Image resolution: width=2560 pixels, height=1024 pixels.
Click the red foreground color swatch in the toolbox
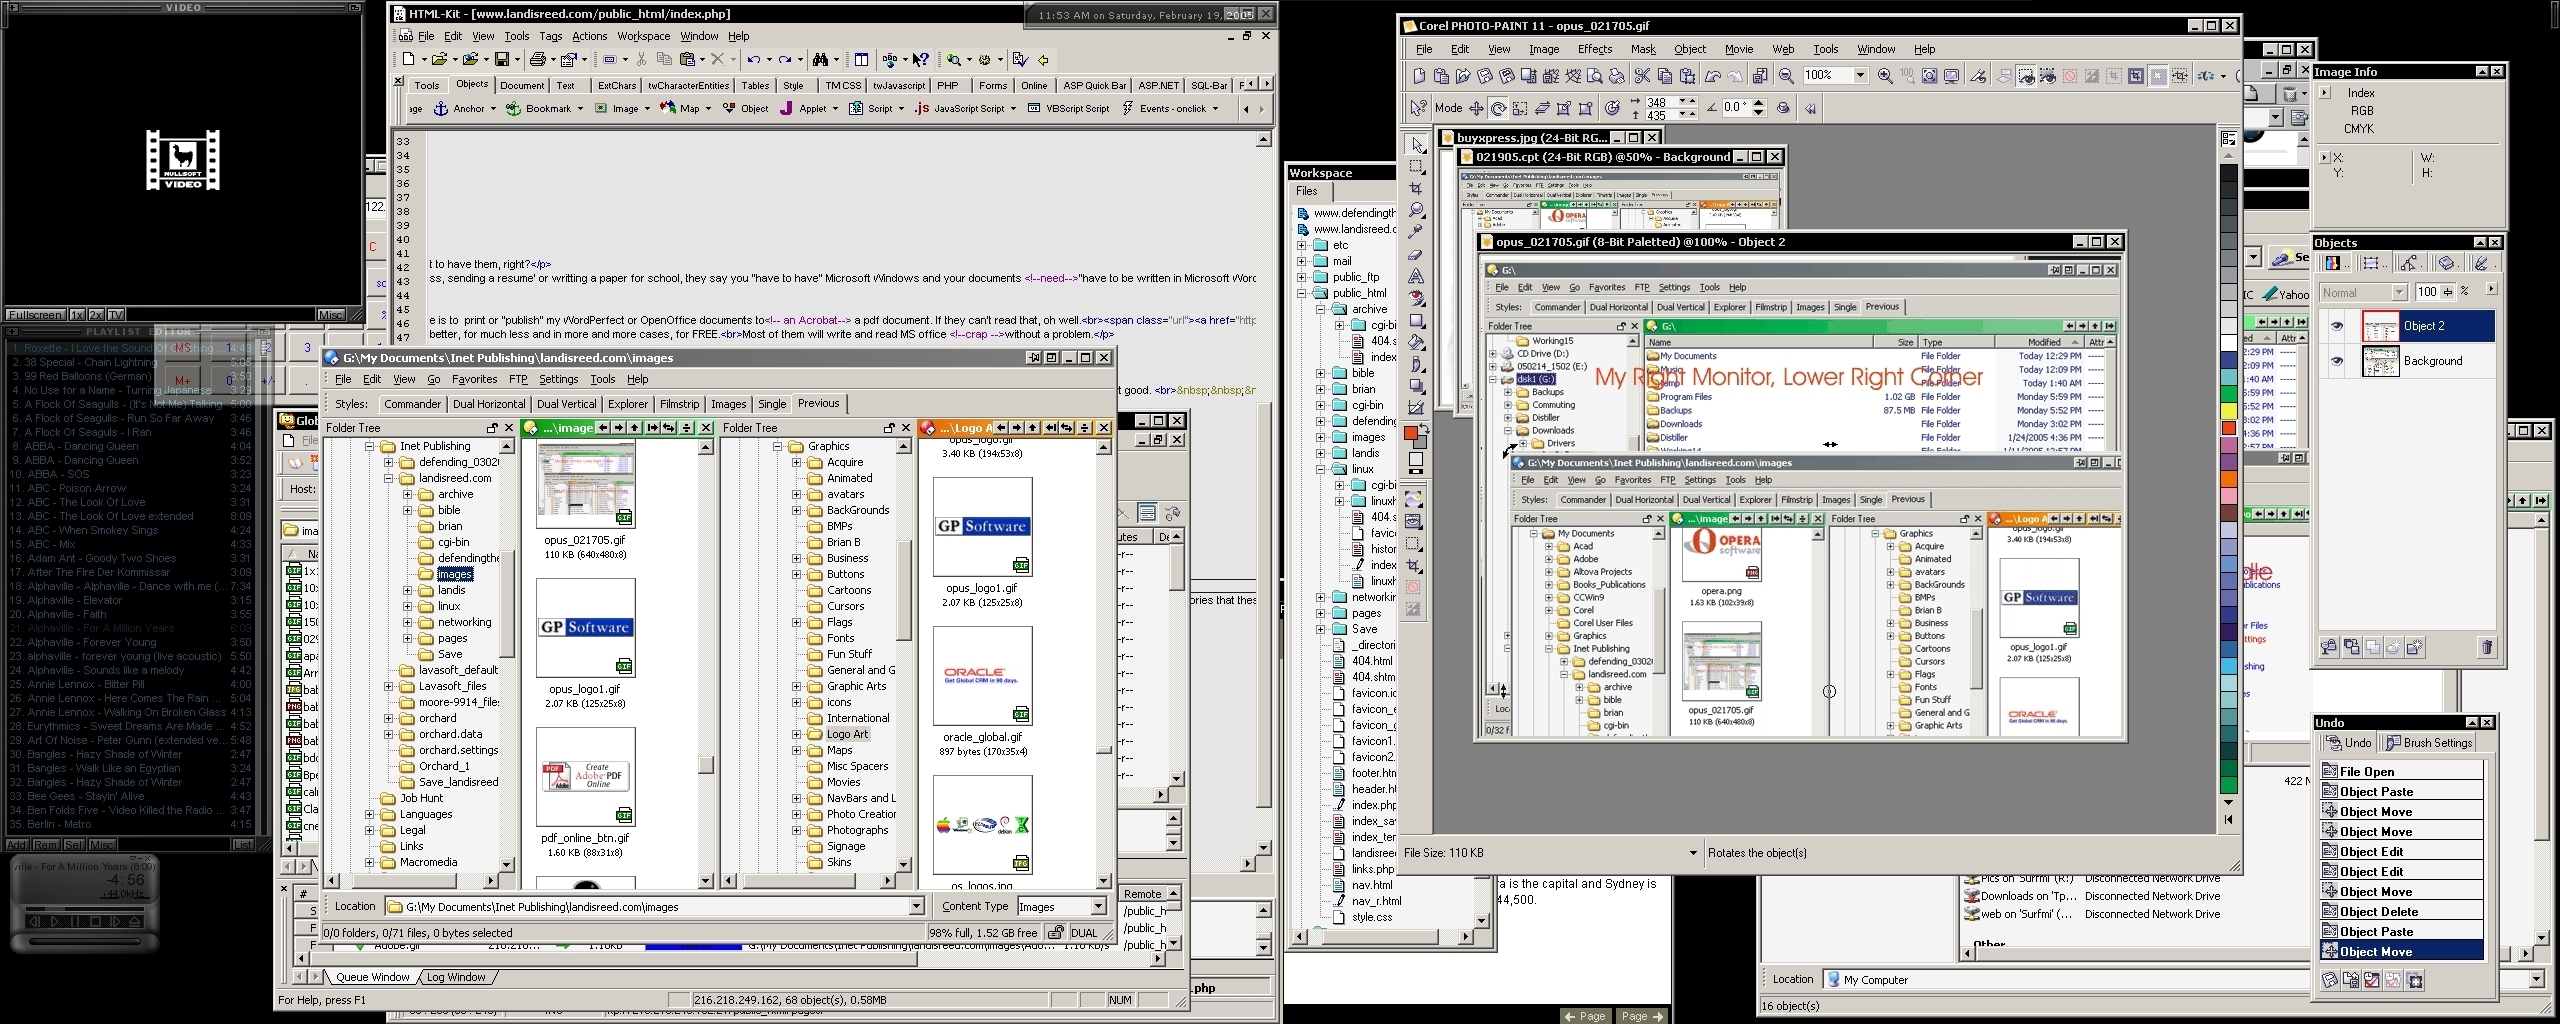[x=1411, y=434]
